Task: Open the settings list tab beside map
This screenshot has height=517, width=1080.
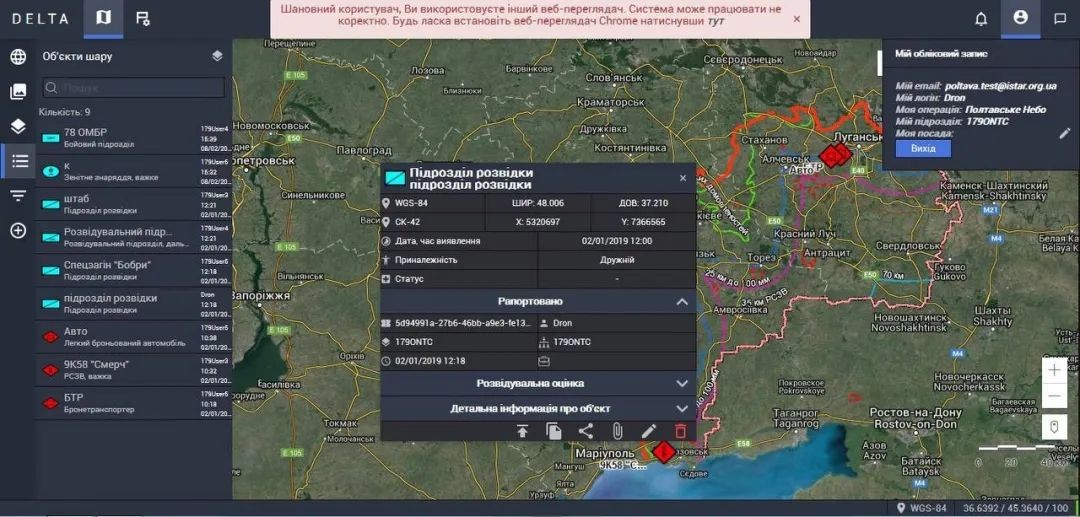Action: 143,19
